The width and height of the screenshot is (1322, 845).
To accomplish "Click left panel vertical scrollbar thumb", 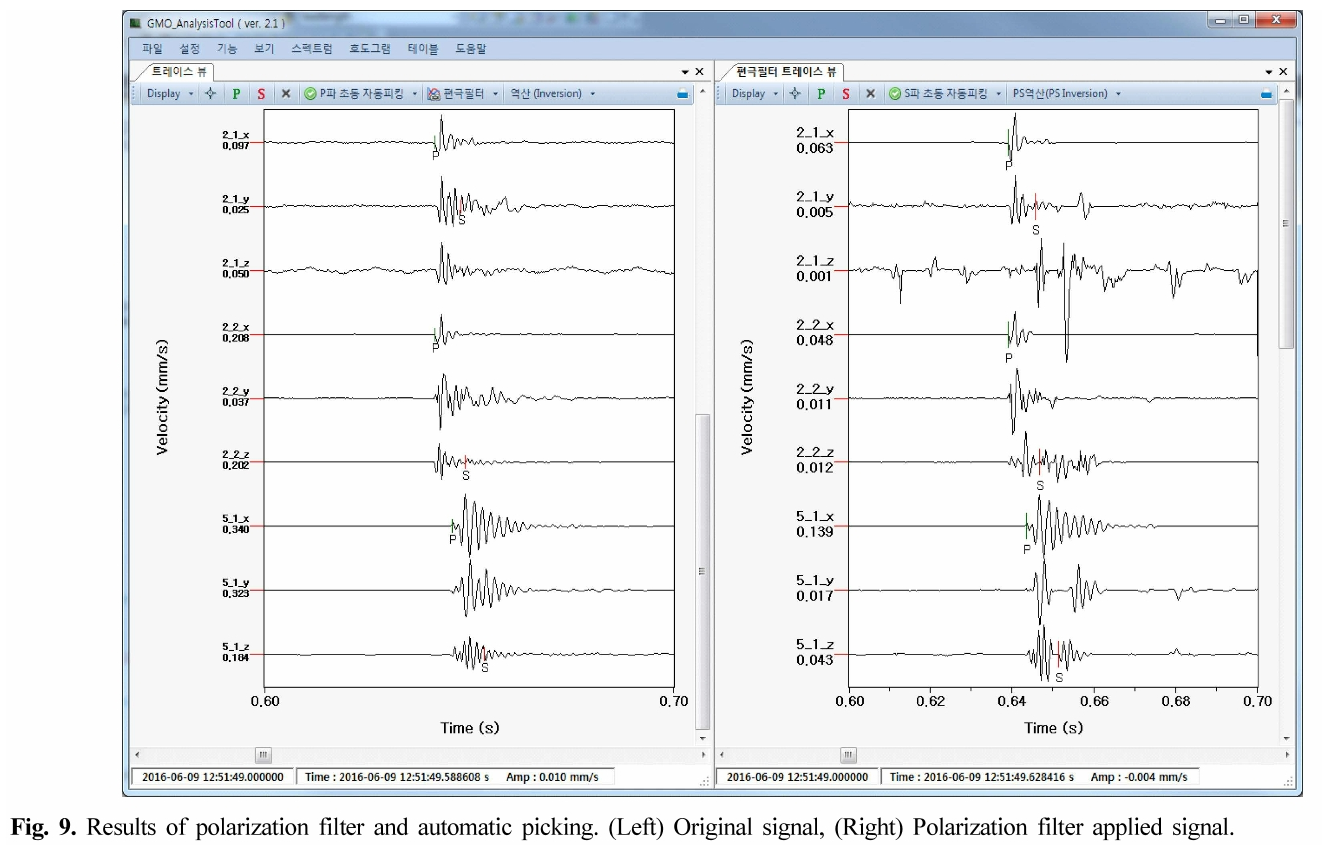I will pos(702,571).
